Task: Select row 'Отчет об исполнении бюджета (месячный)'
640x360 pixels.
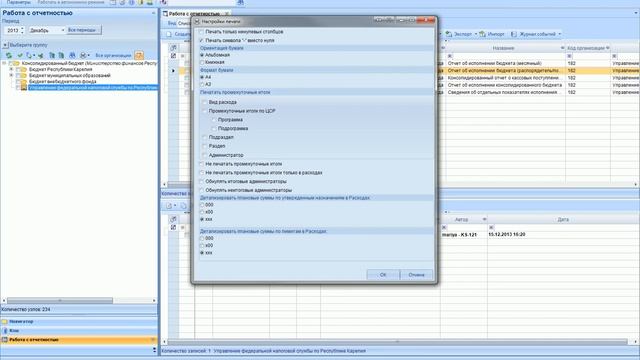Action: click(x=495, y=63)
